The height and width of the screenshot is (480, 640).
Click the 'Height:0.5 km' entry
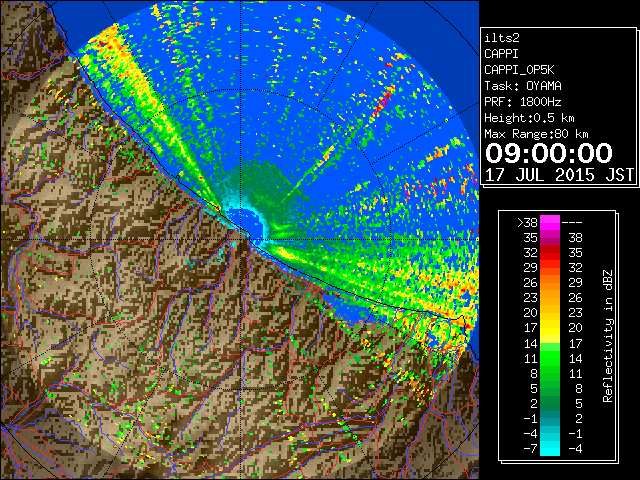[529, 118]
